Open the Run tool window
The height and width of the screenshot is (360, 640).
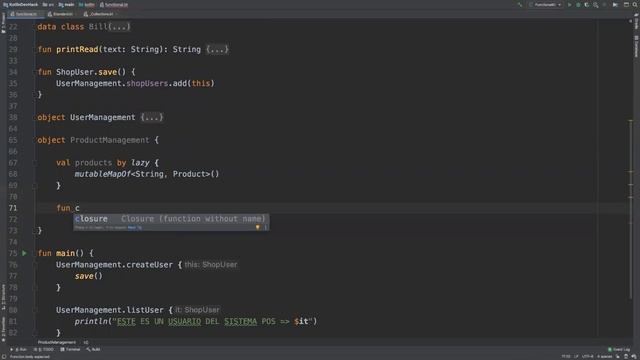tap(19, 349)
